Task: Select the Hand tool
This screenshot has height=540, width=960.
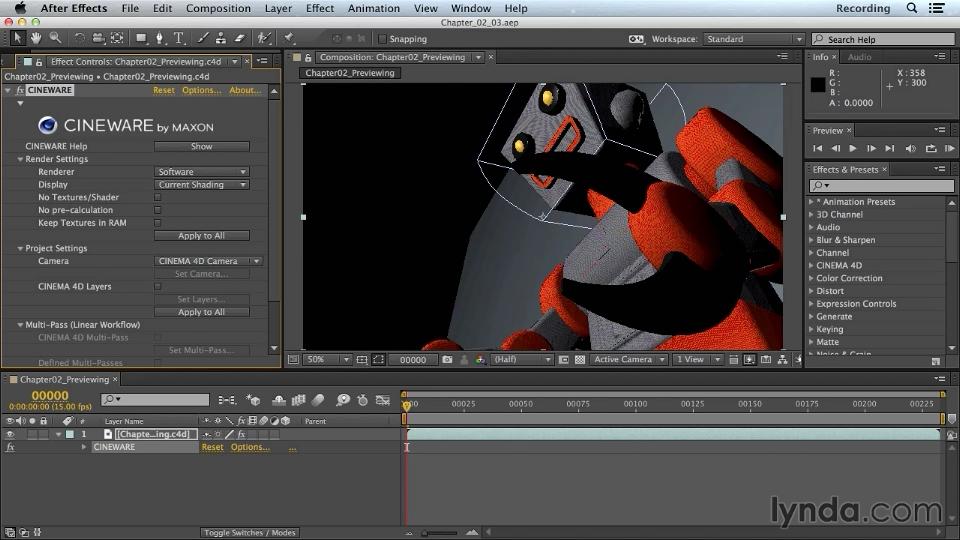Action: pyautogui.click(x=36, y=38)
